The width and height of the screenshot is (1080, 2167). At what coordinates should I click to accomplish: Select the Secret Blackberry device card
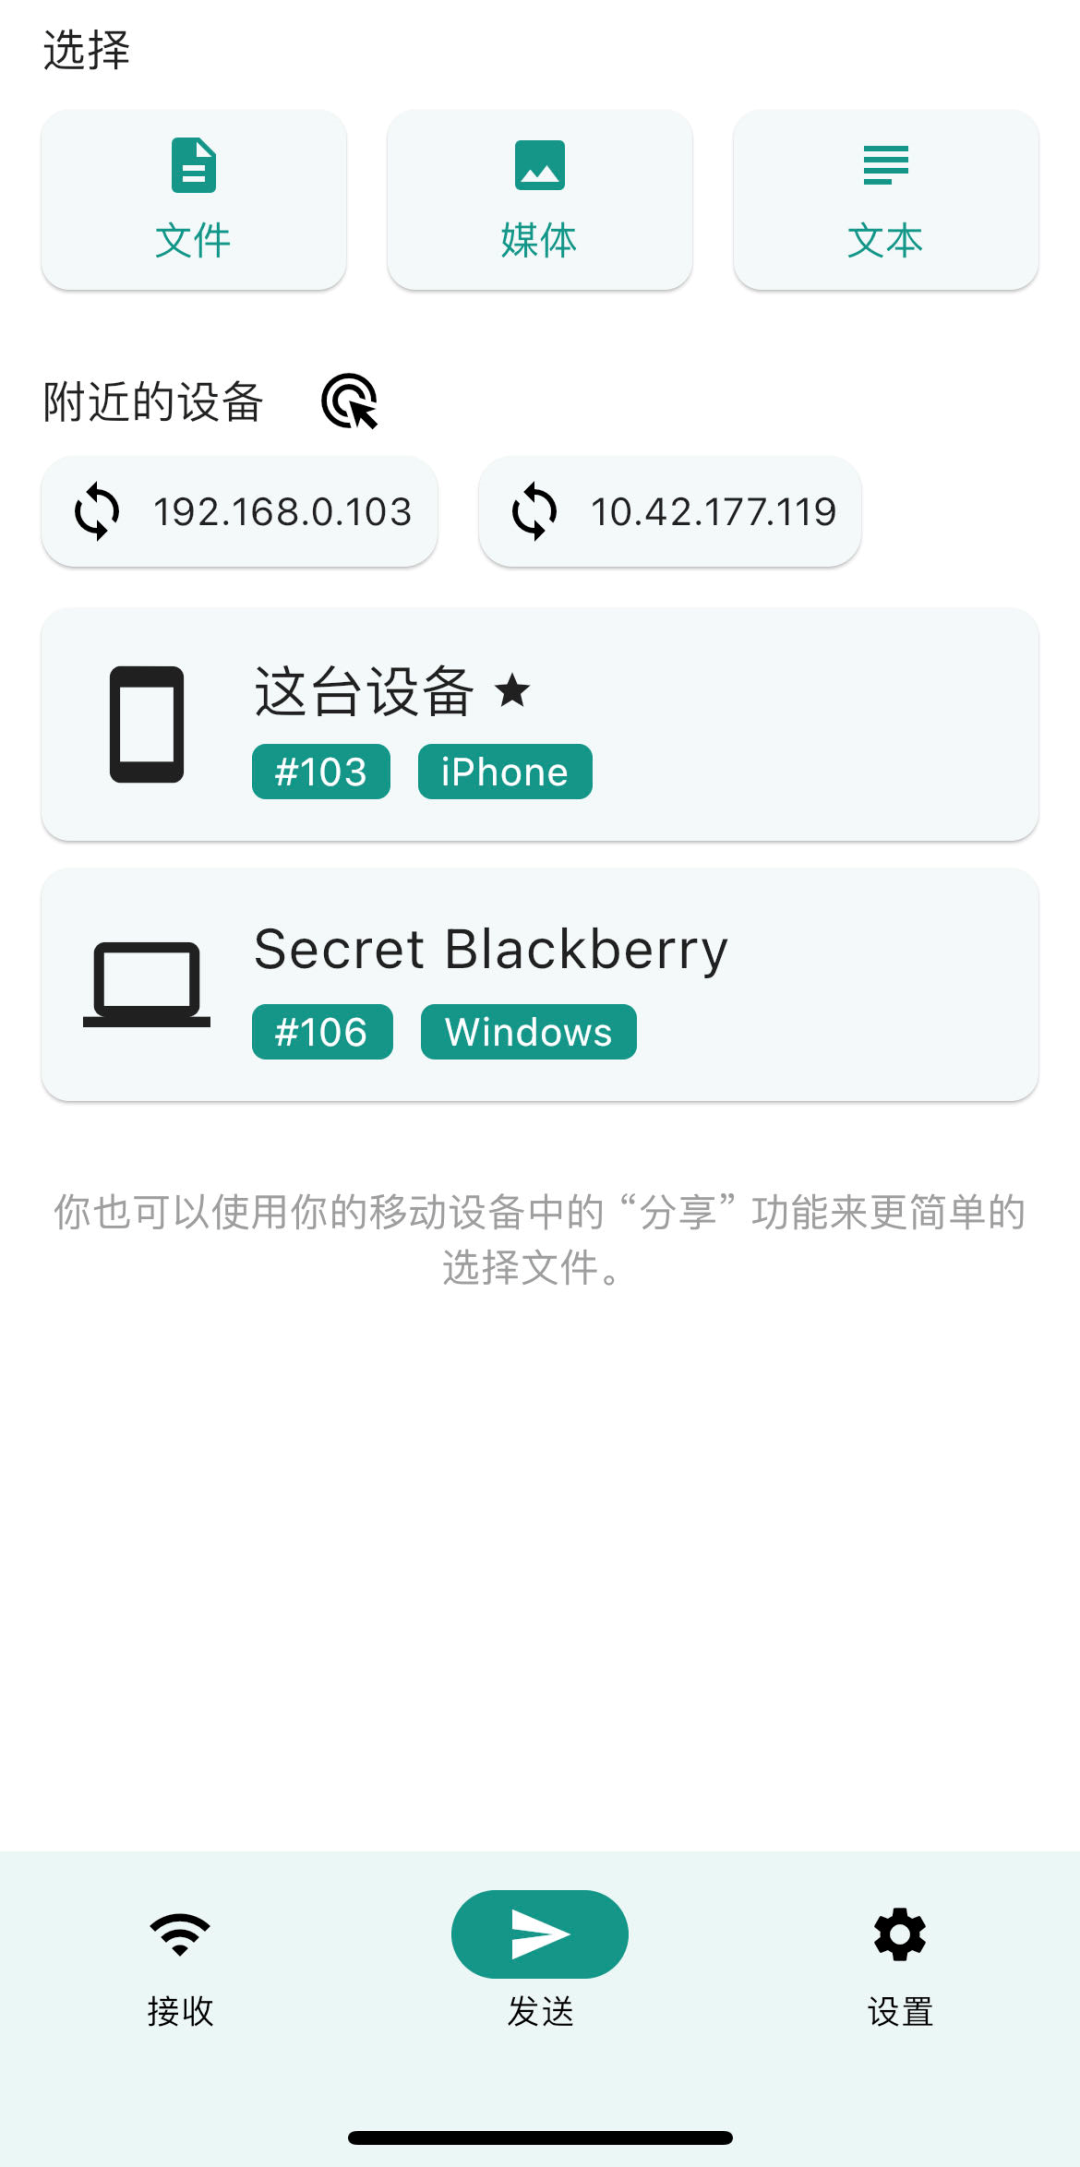pyautogui.click(x=540, y=985)
